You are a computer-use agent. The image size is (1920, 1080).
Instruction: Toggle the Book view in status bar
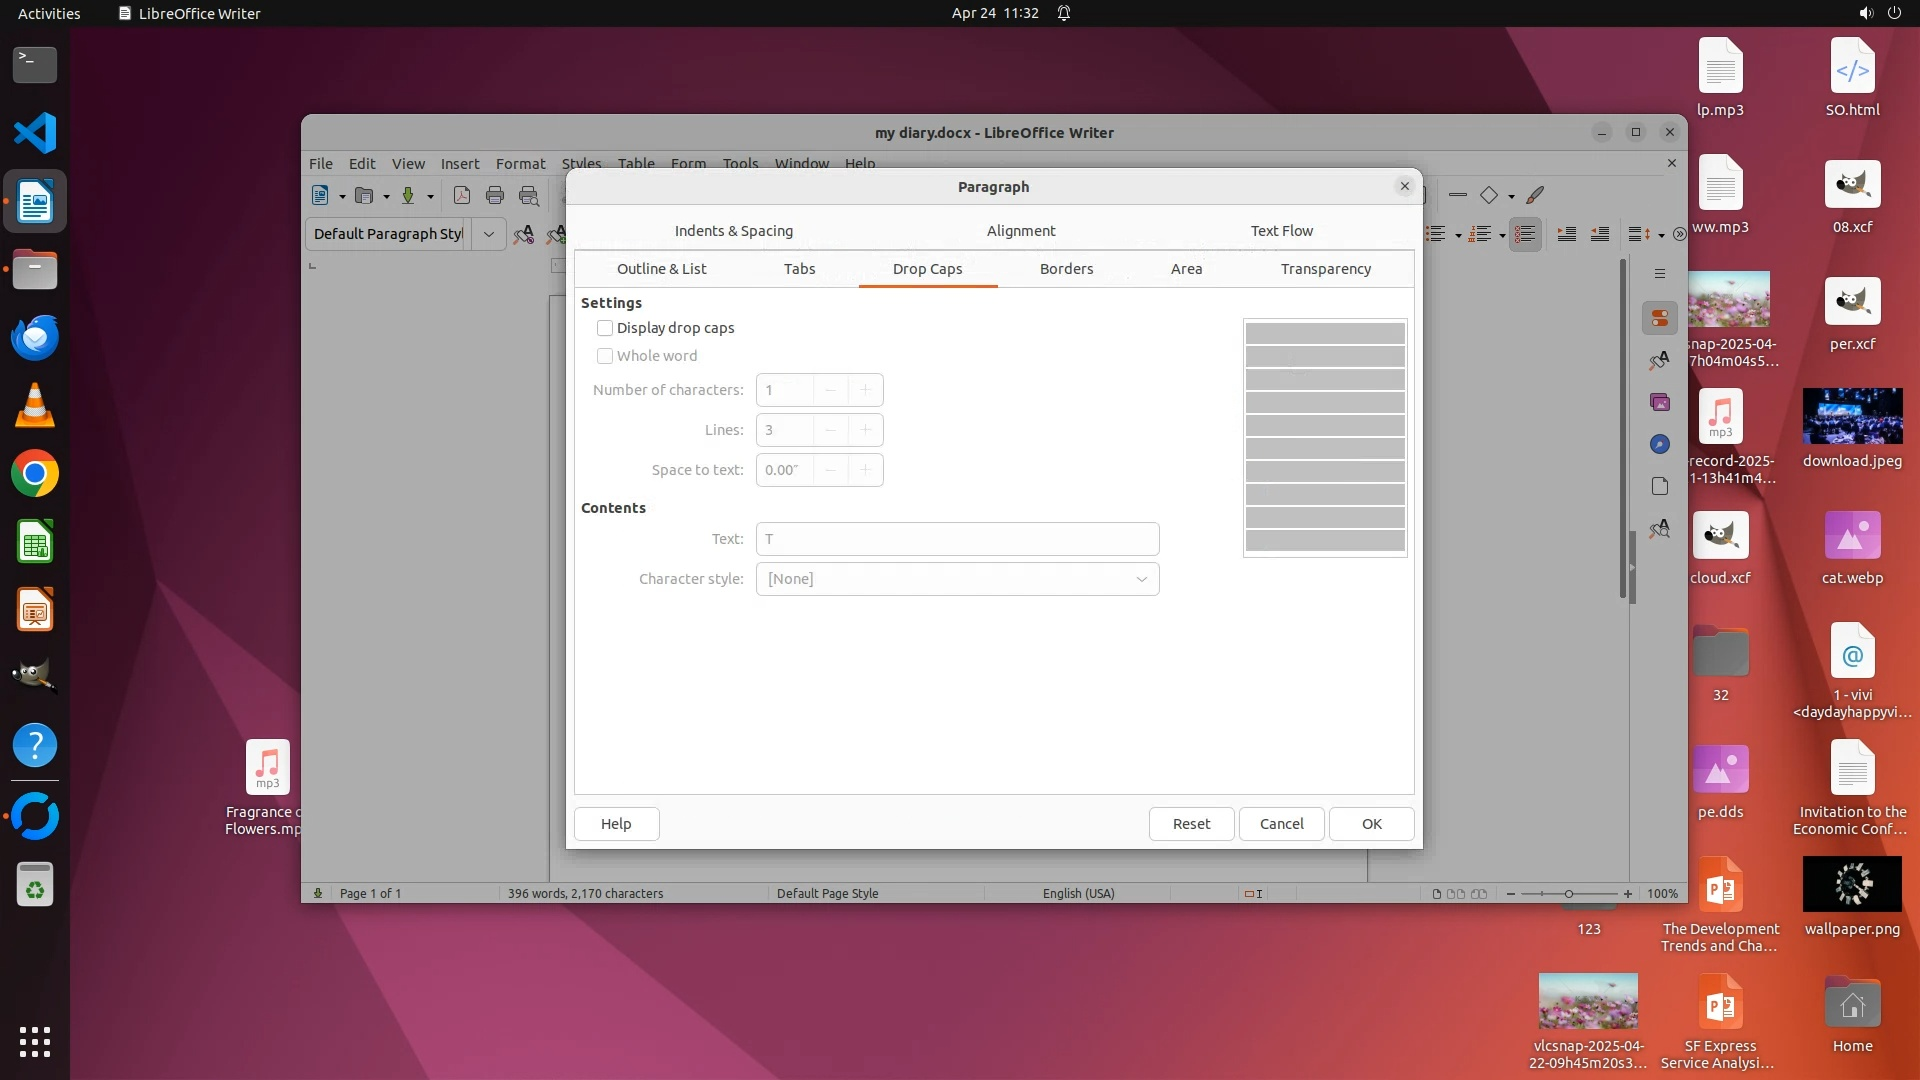click(x=1479, y=893)
